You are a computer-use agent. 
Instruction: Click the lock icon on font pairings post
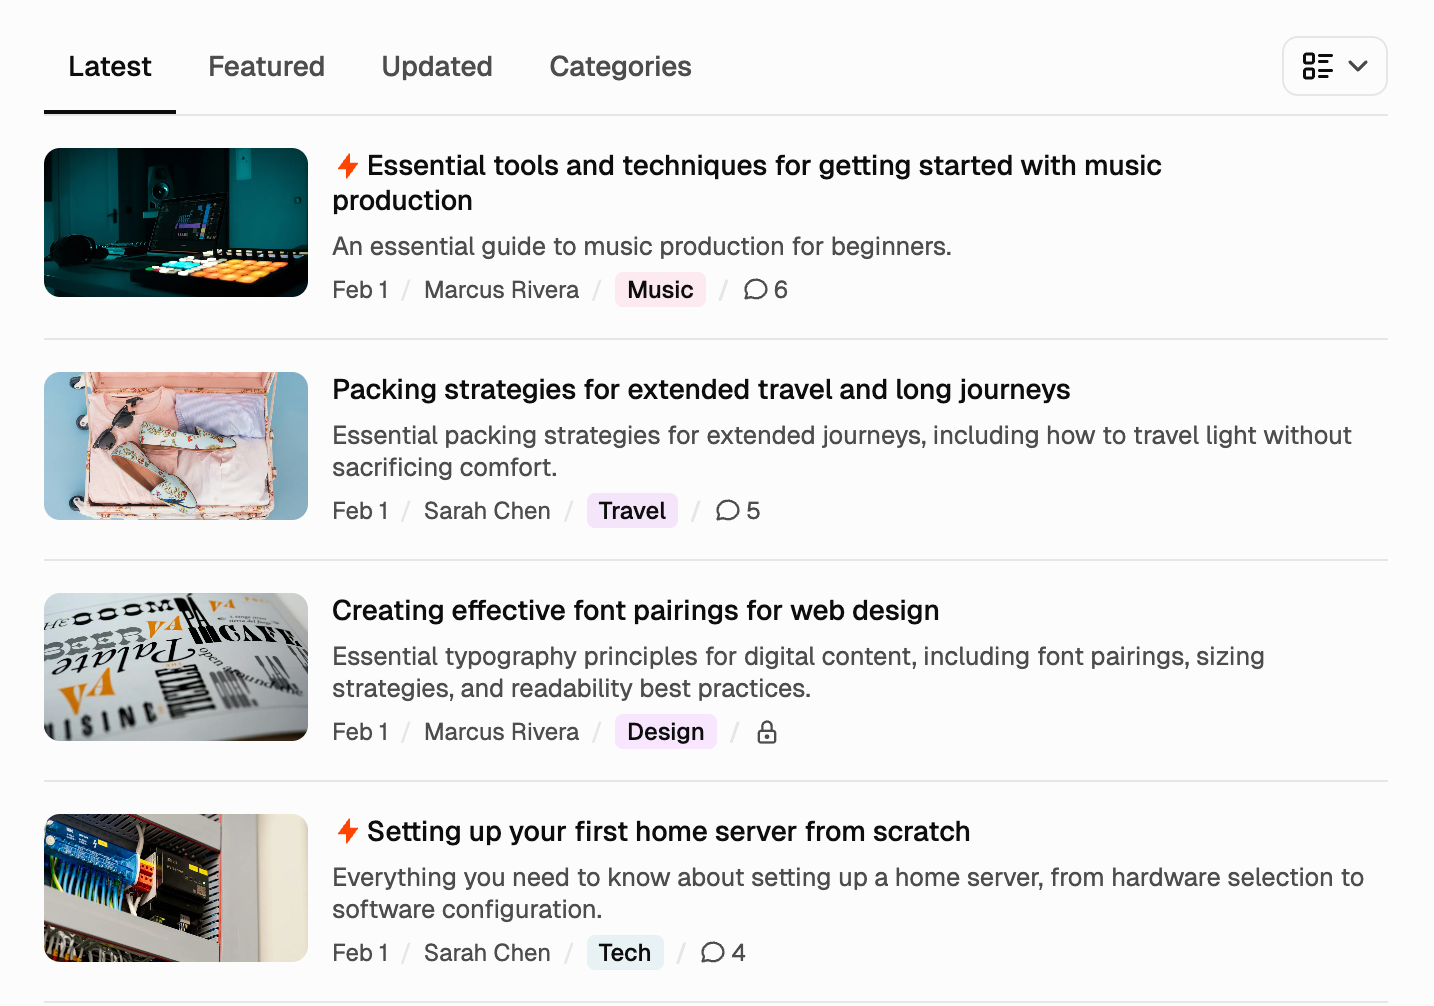tap(766, 733)
